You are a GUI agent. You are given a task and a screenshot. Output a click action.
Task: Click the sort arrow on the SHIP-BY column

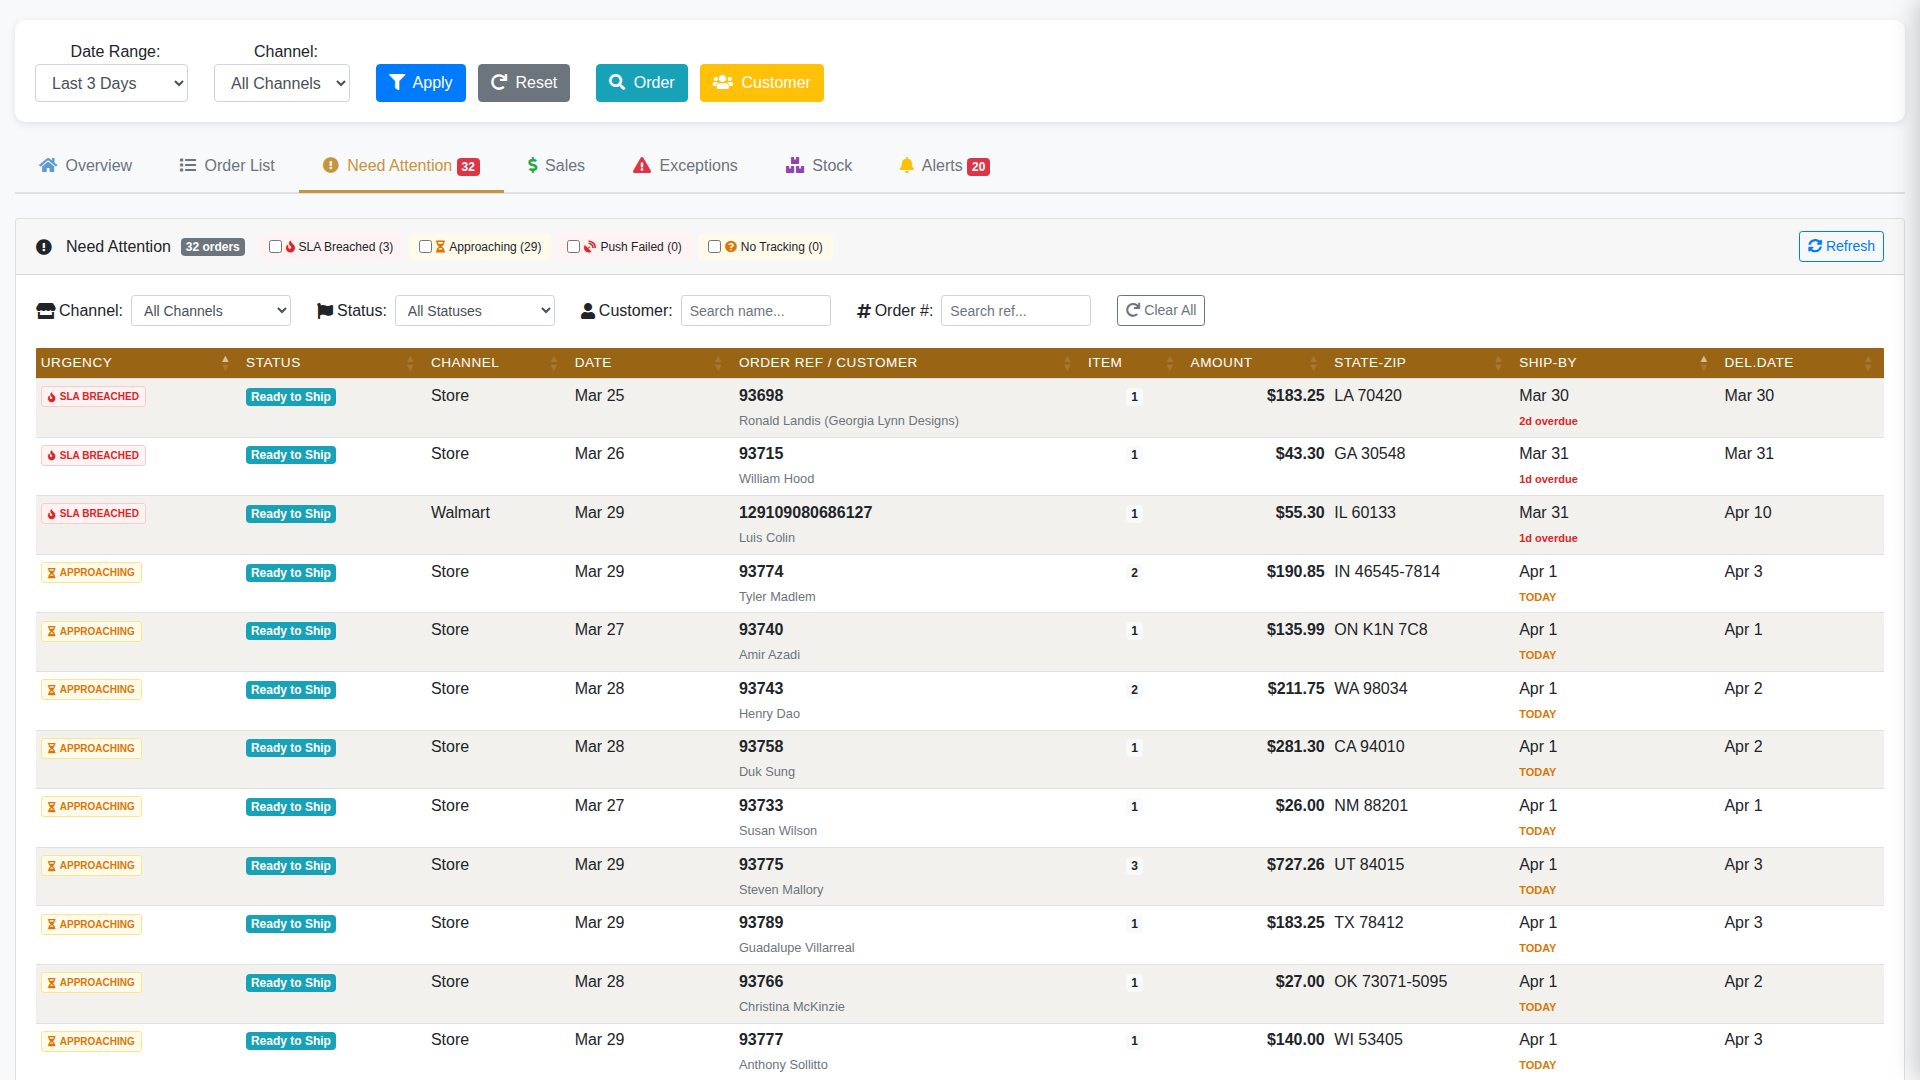(x=1705, y=362)
